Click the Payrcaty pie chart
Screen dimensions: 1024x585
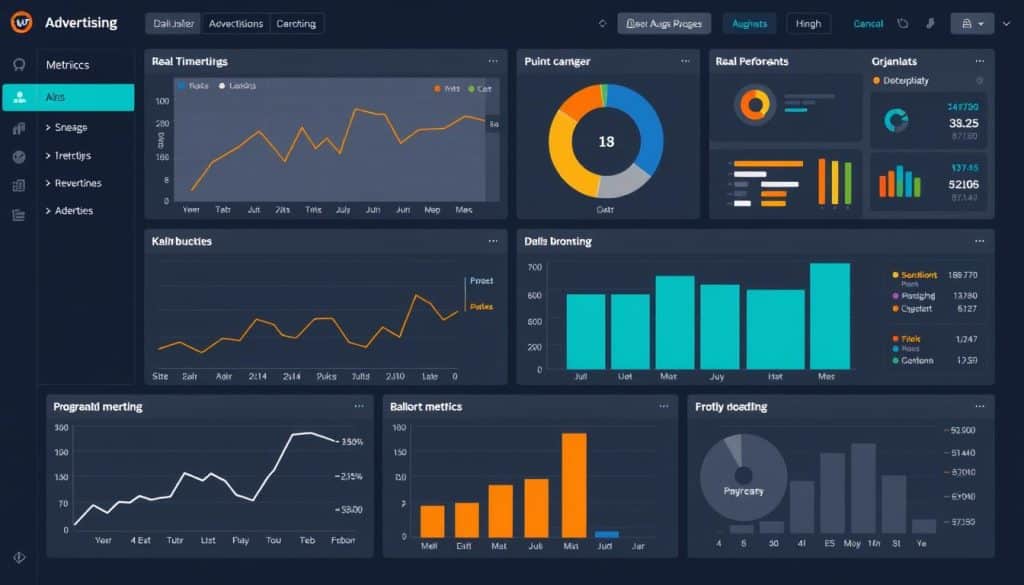point(743,477)
